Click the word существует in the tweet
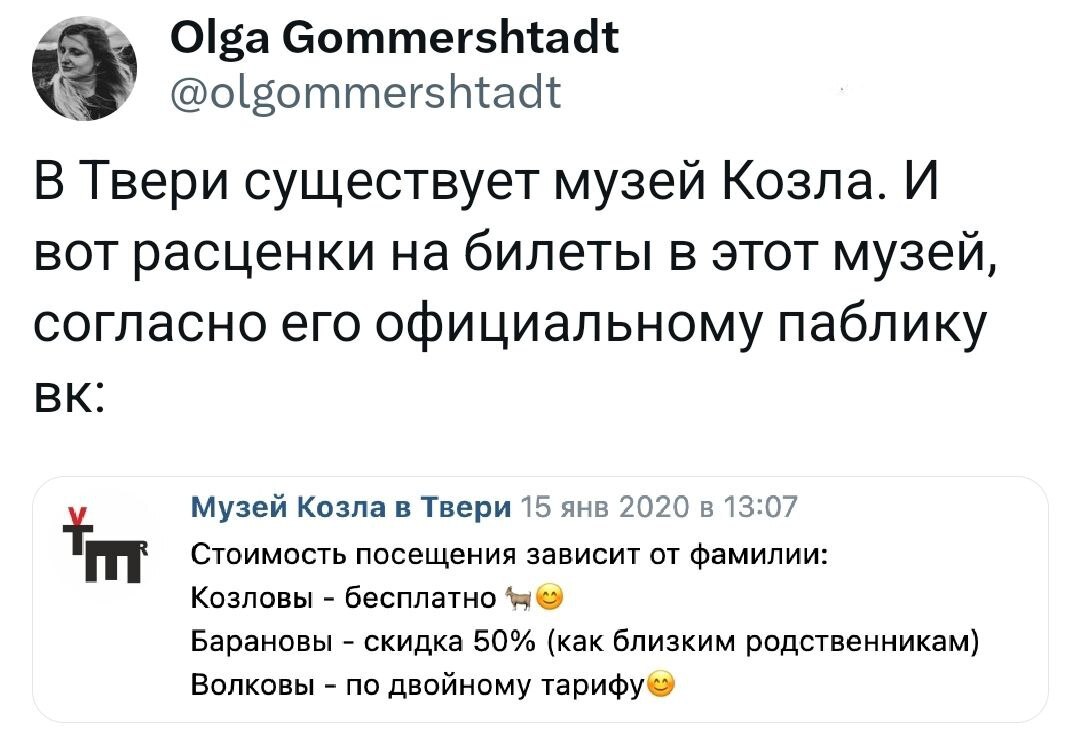Viewport: 1080px width, 732px height. (405, 186)
